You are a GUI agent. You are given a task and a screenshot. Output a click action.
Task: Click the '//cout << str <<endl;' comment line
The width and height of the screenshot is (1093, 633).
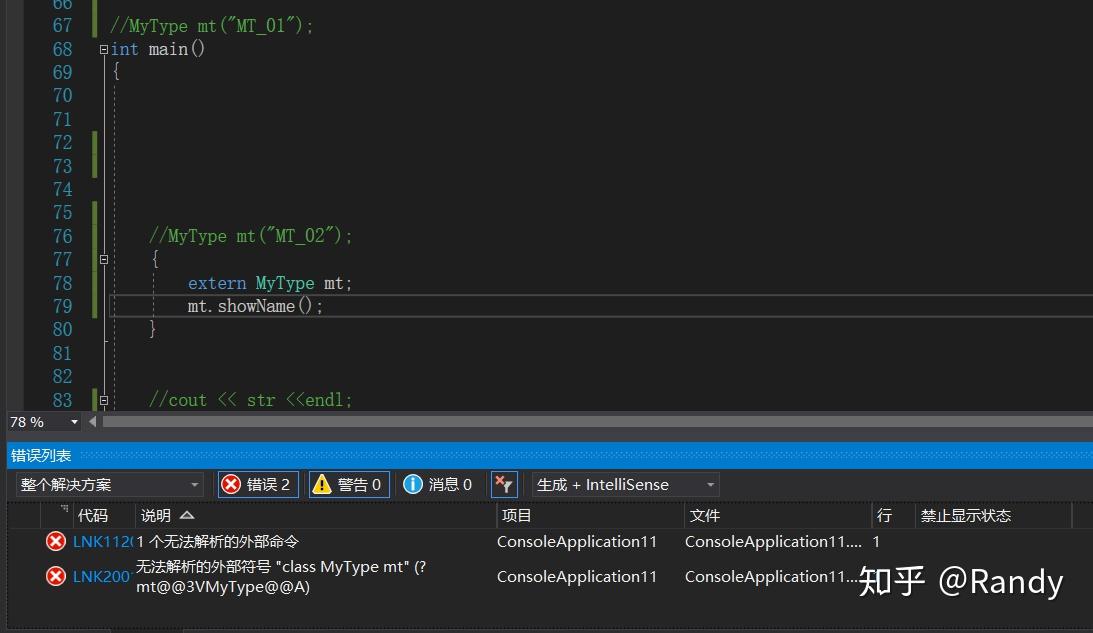(250, 400)
